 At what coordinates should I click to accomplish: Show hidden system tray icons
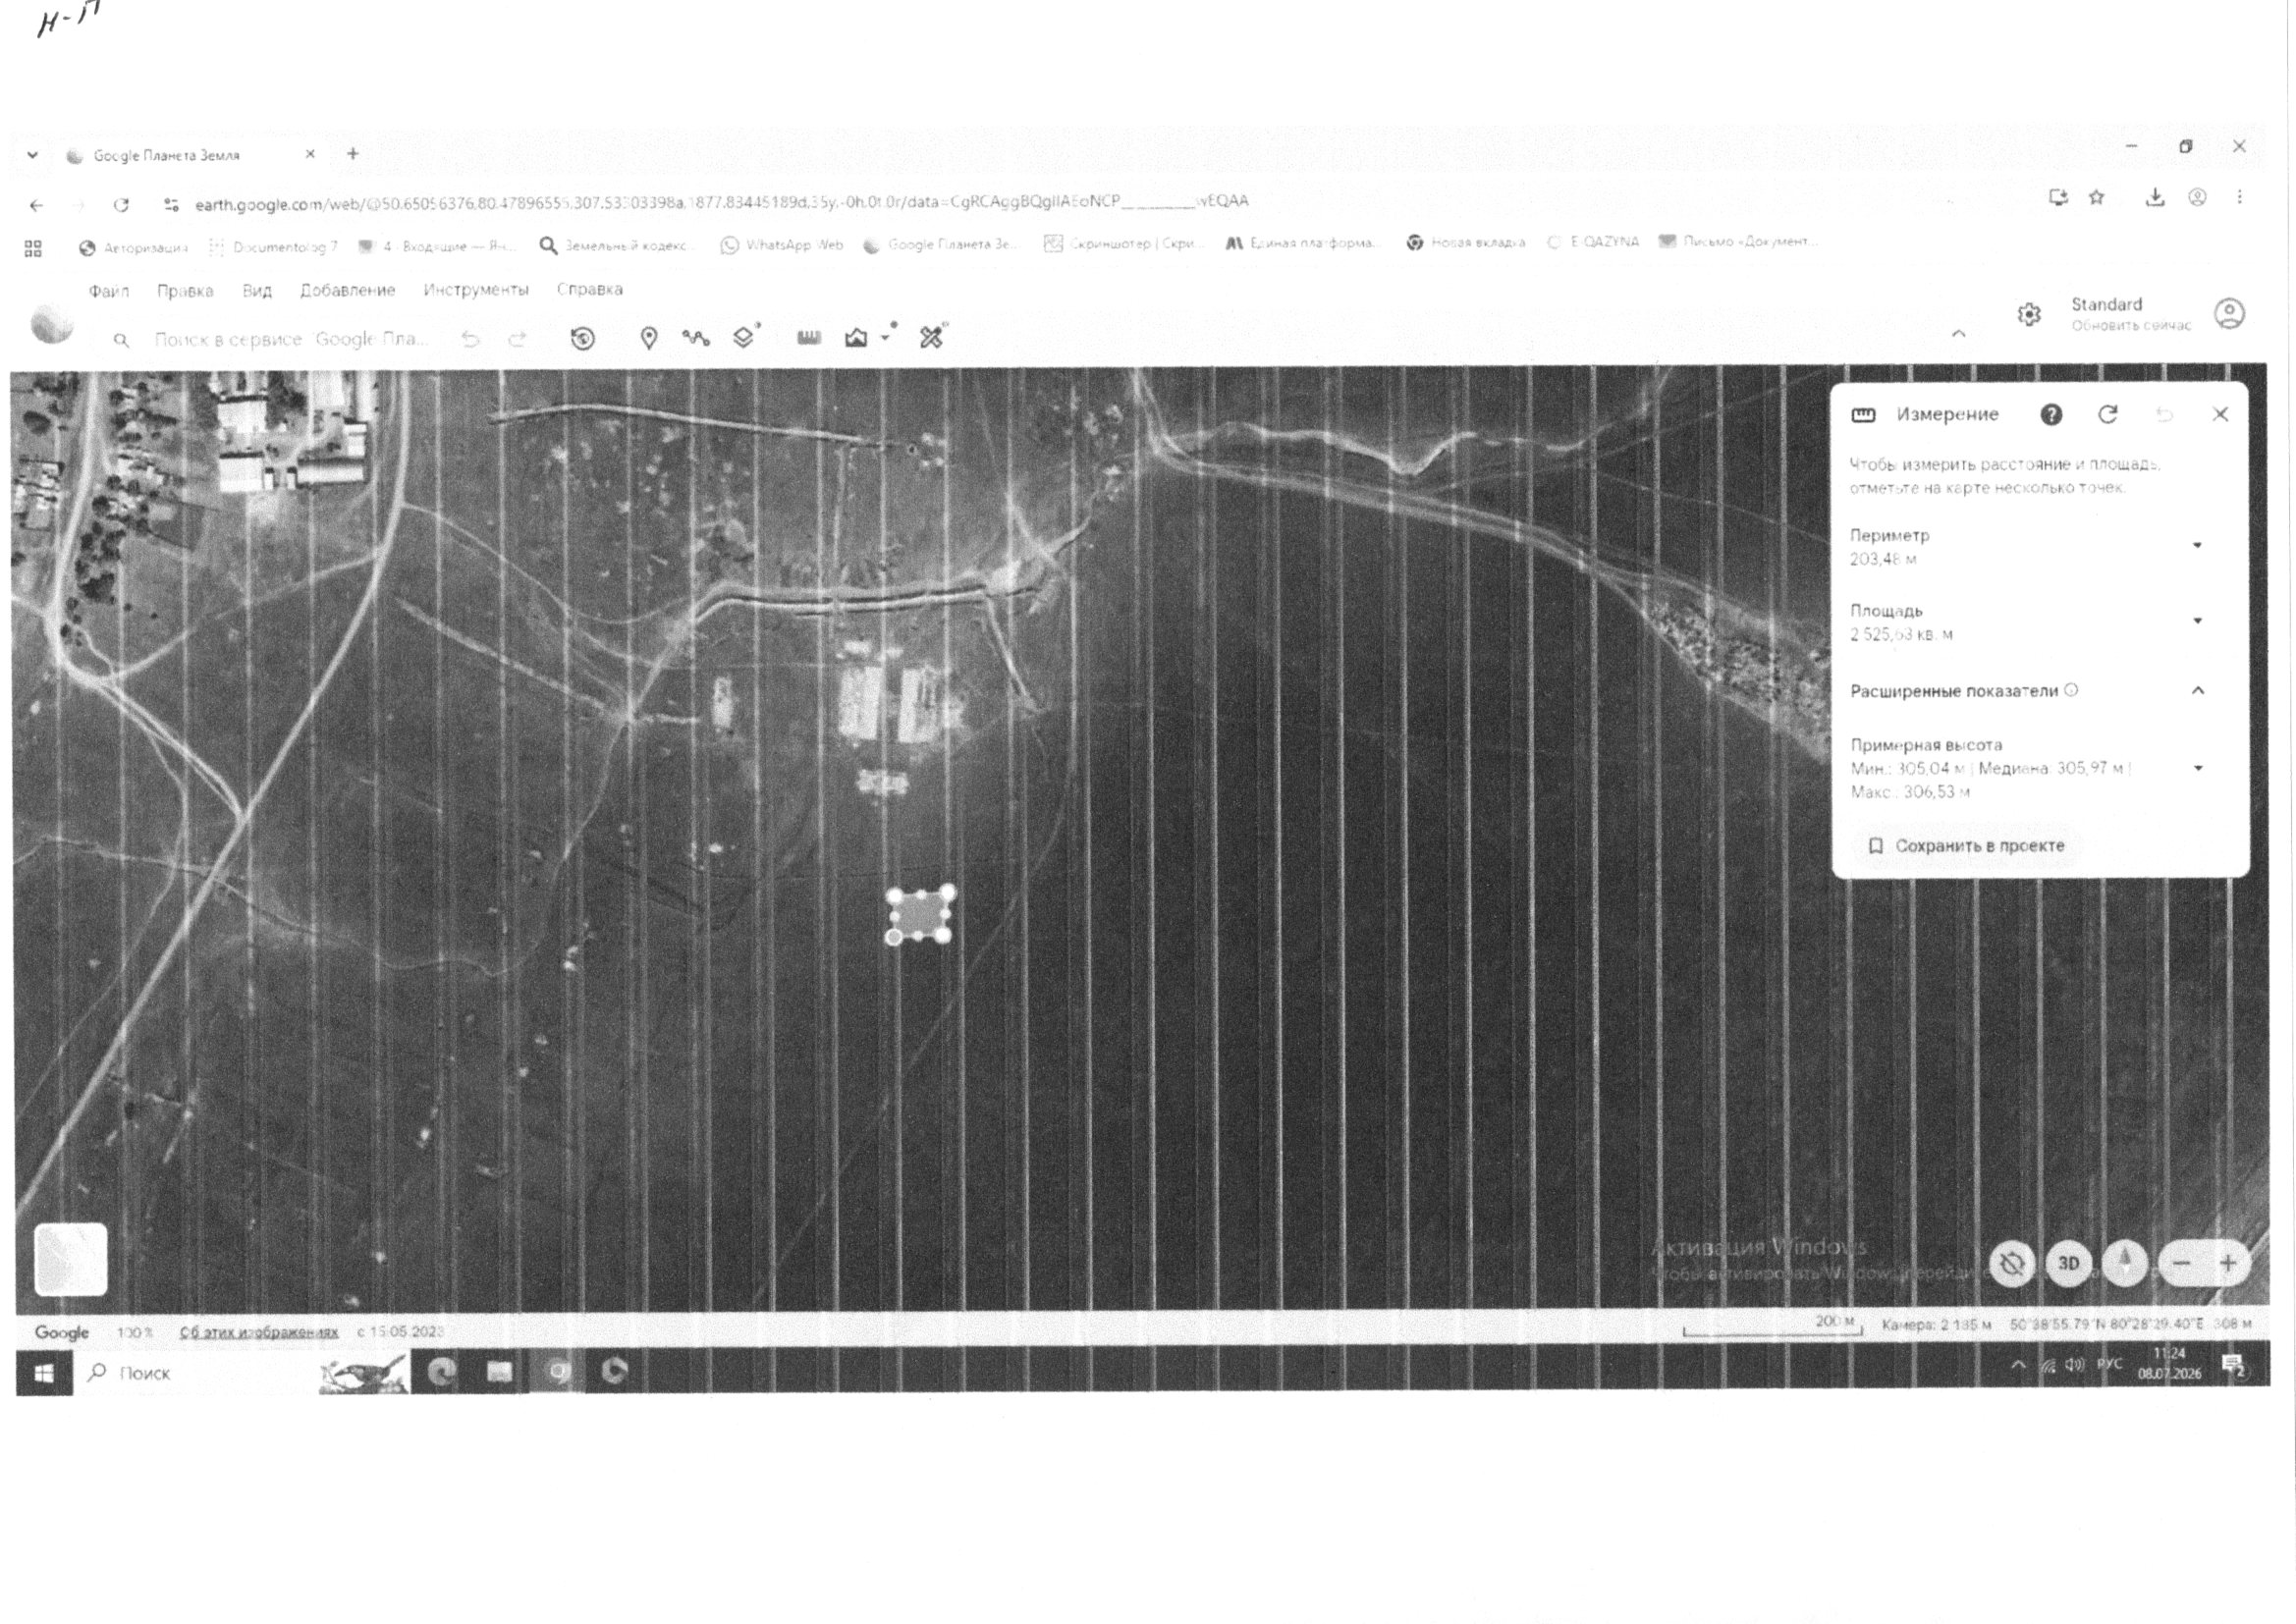pos(2018,1365)
